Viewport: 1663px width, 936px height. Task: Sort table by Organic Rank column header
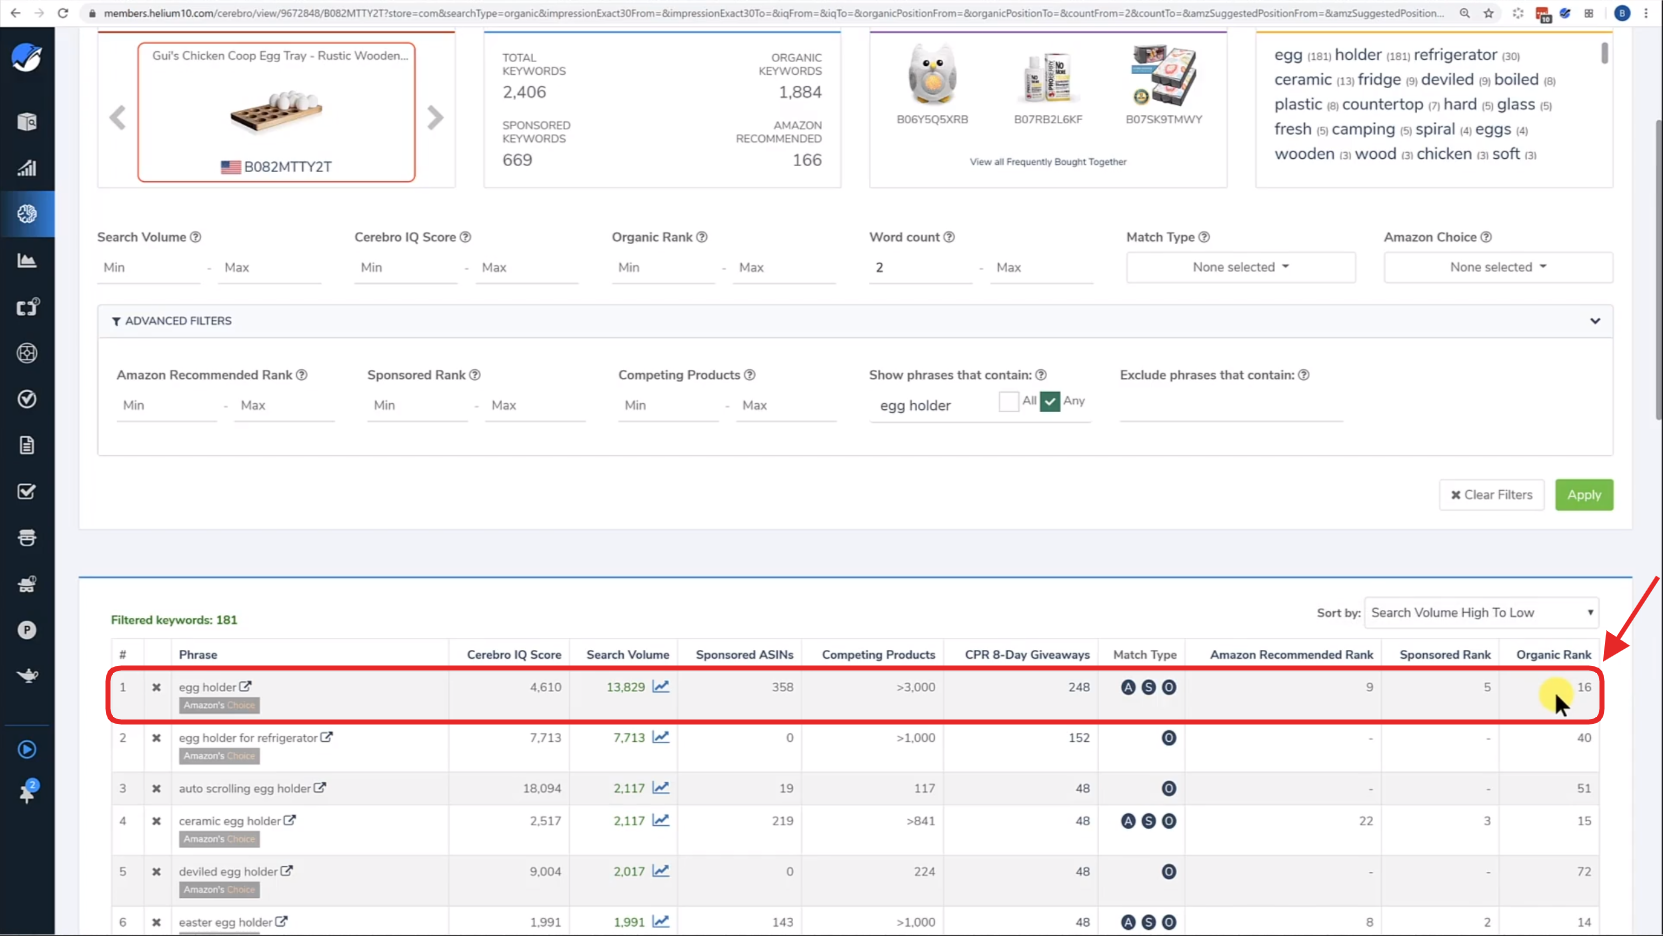pos(1553,655)
